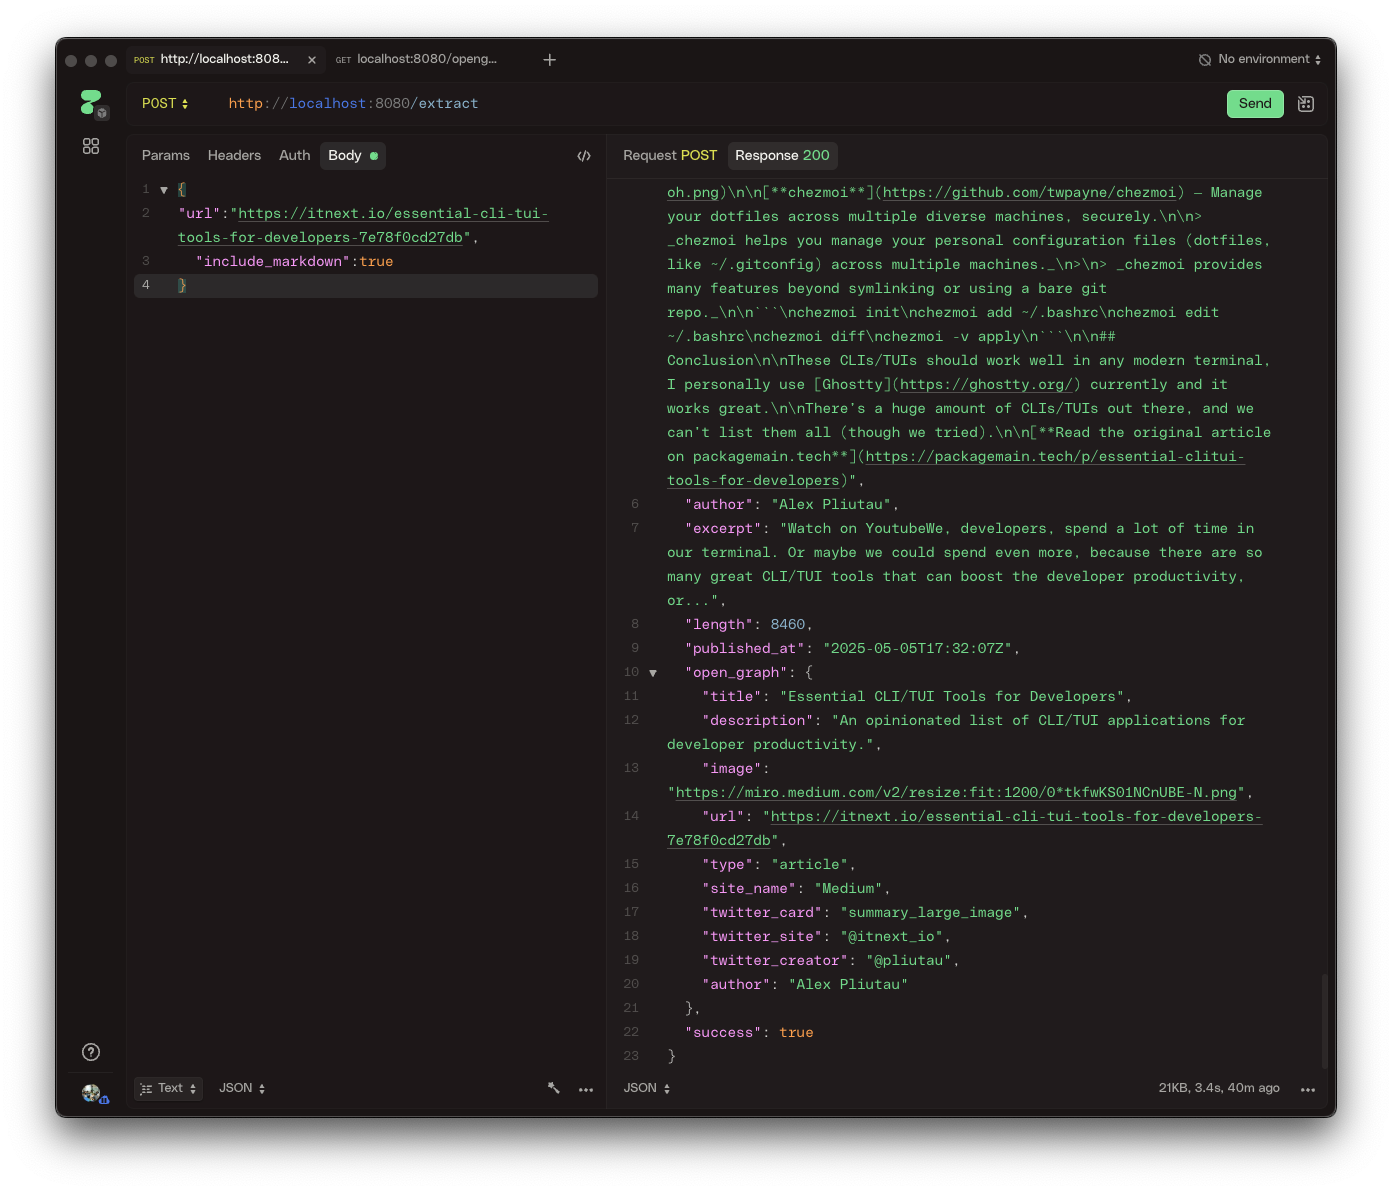Click the 21KB, 3.4s, 40m ago status

point(1219,1088)
